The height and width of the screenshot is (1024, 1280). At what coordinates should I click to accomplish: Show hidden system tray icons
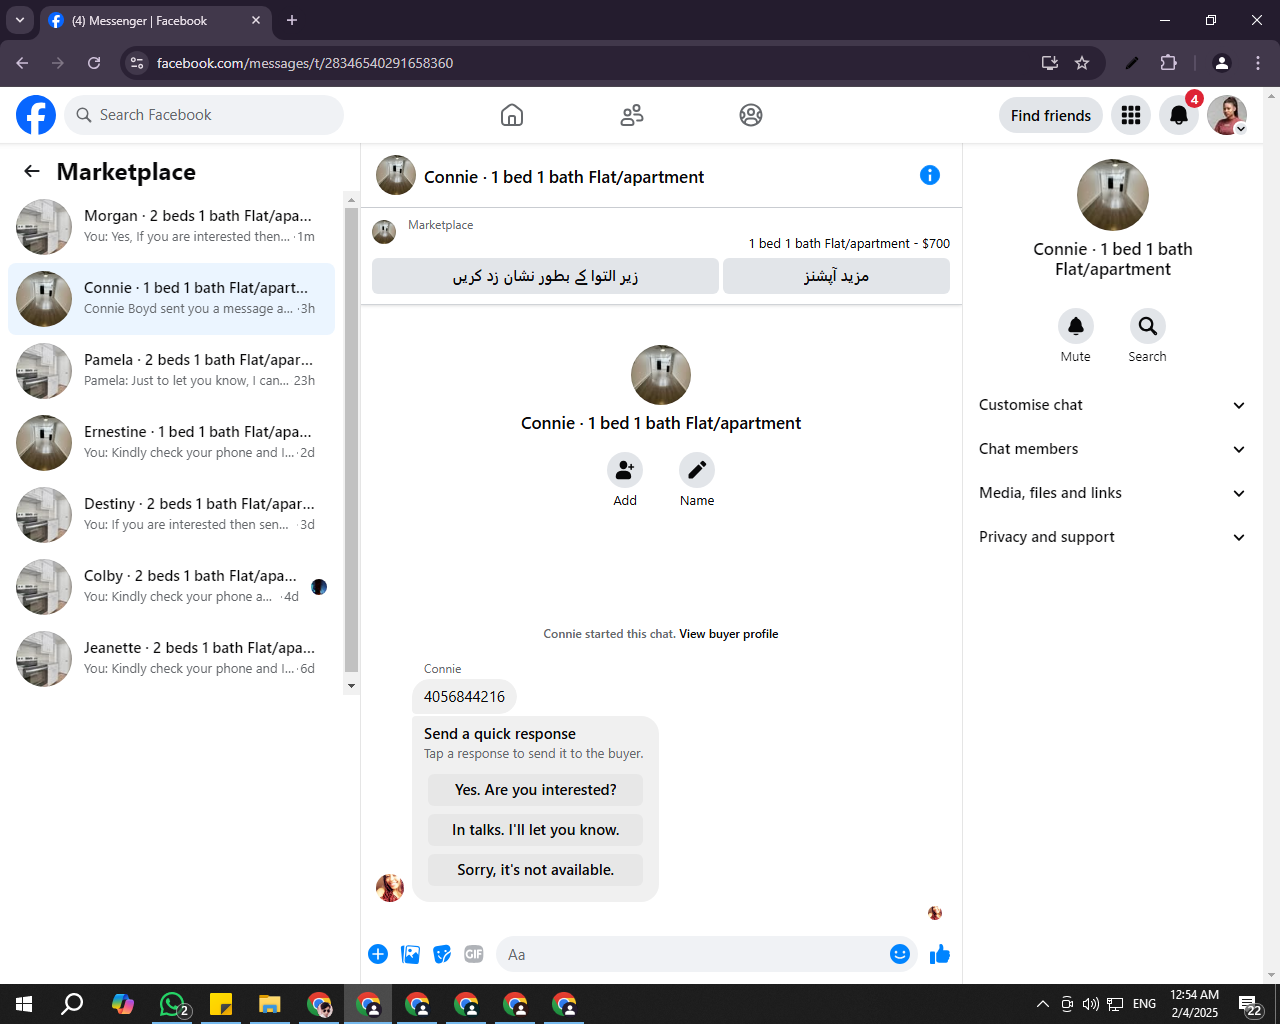(x=1042, y=1004)
